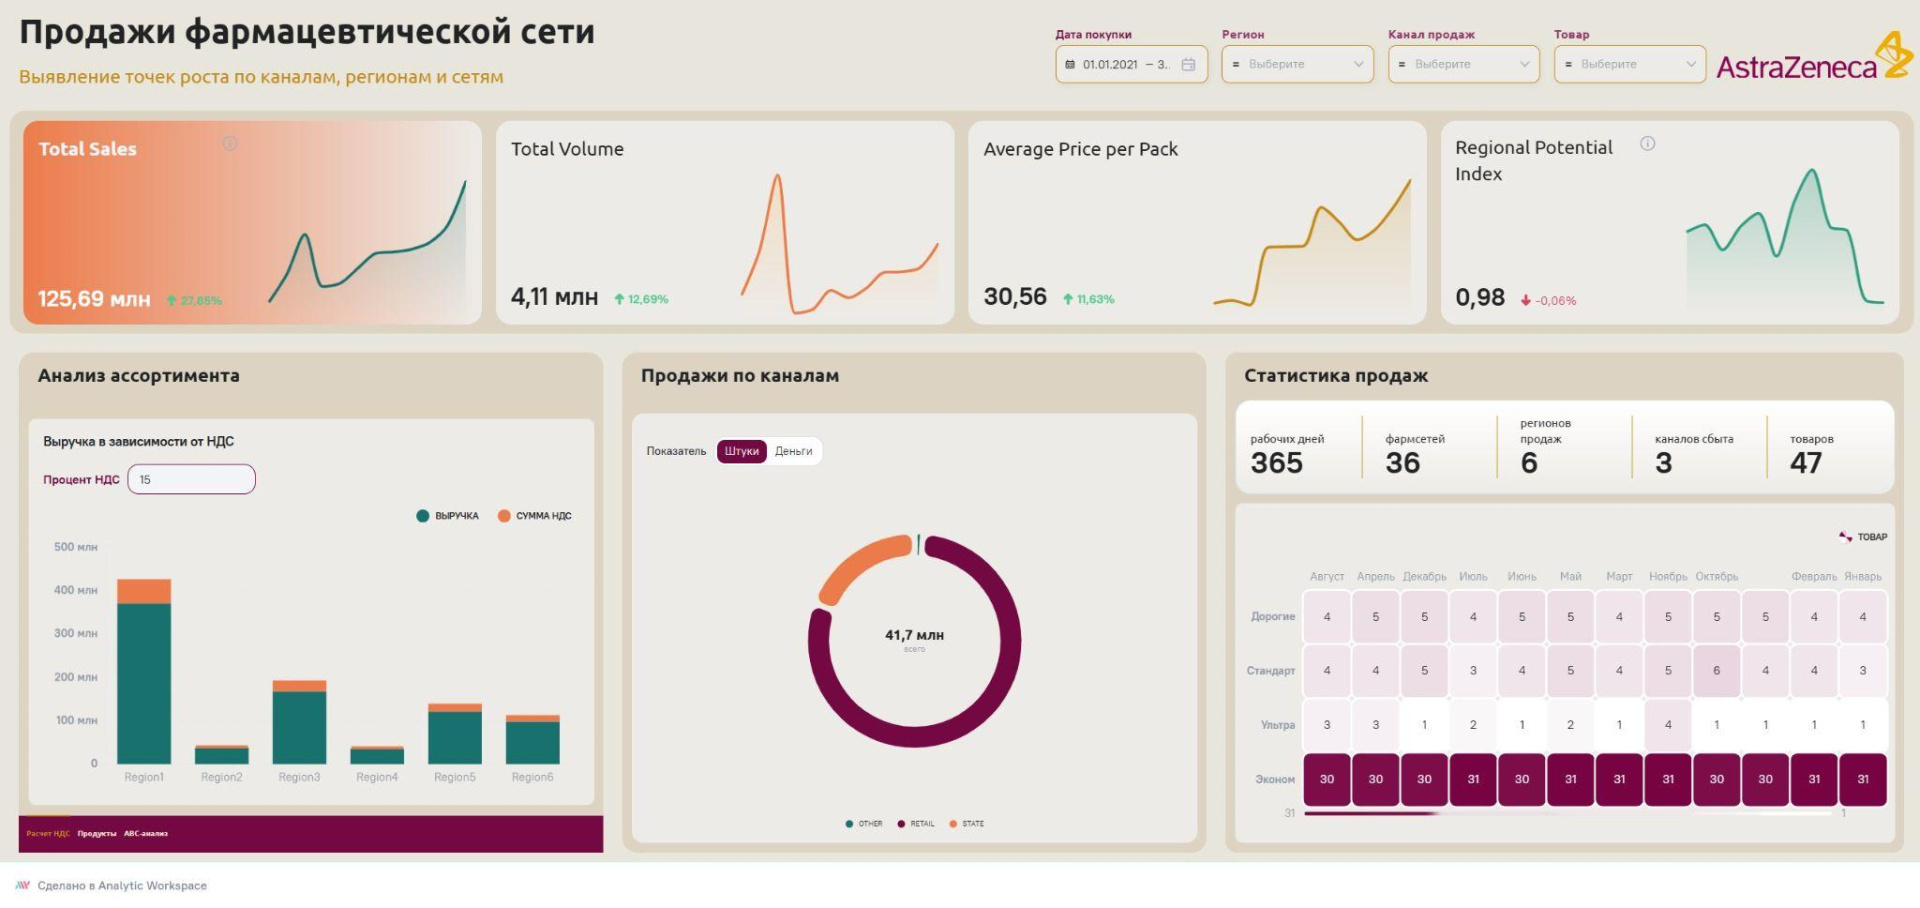Click the AstraZeneca logo

(x=1812, y=58)
